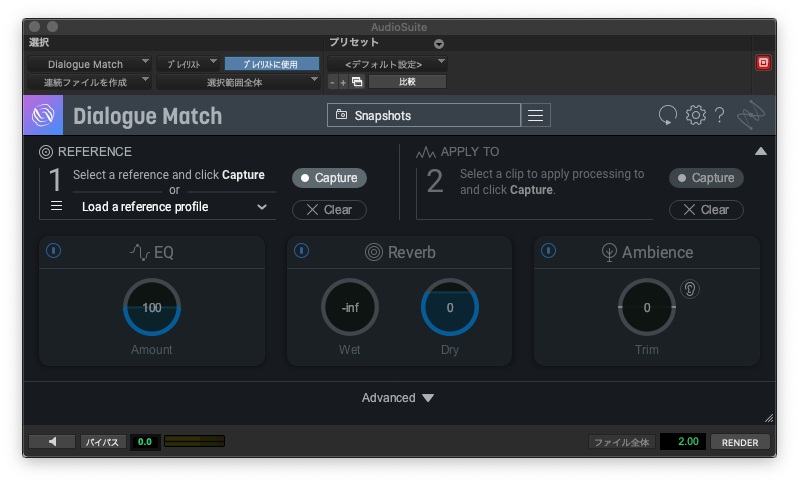Viewport: 799px width, 484px height.
Task: Click the ファイル全体 button
Action: click(621, 442)
